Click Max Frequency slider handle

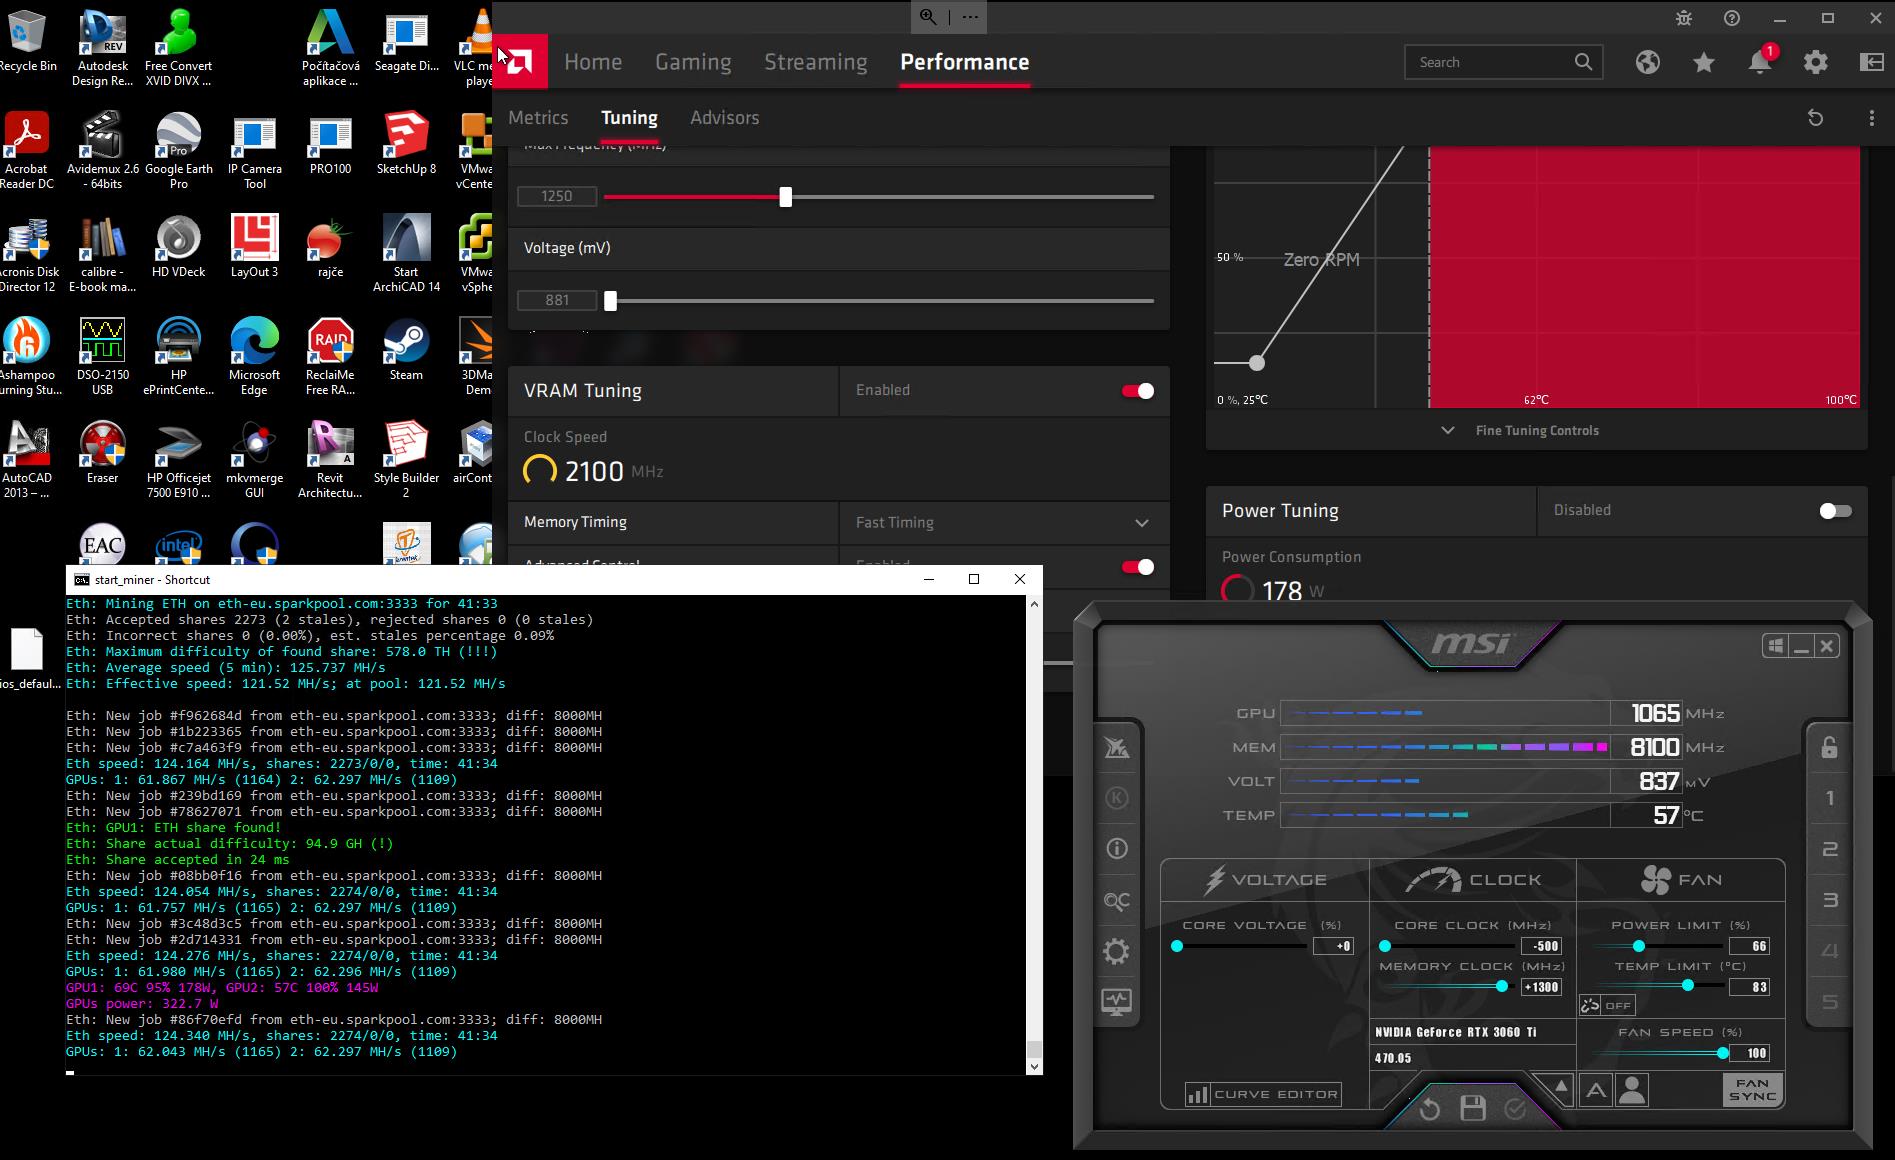click(x=785, y=197)
